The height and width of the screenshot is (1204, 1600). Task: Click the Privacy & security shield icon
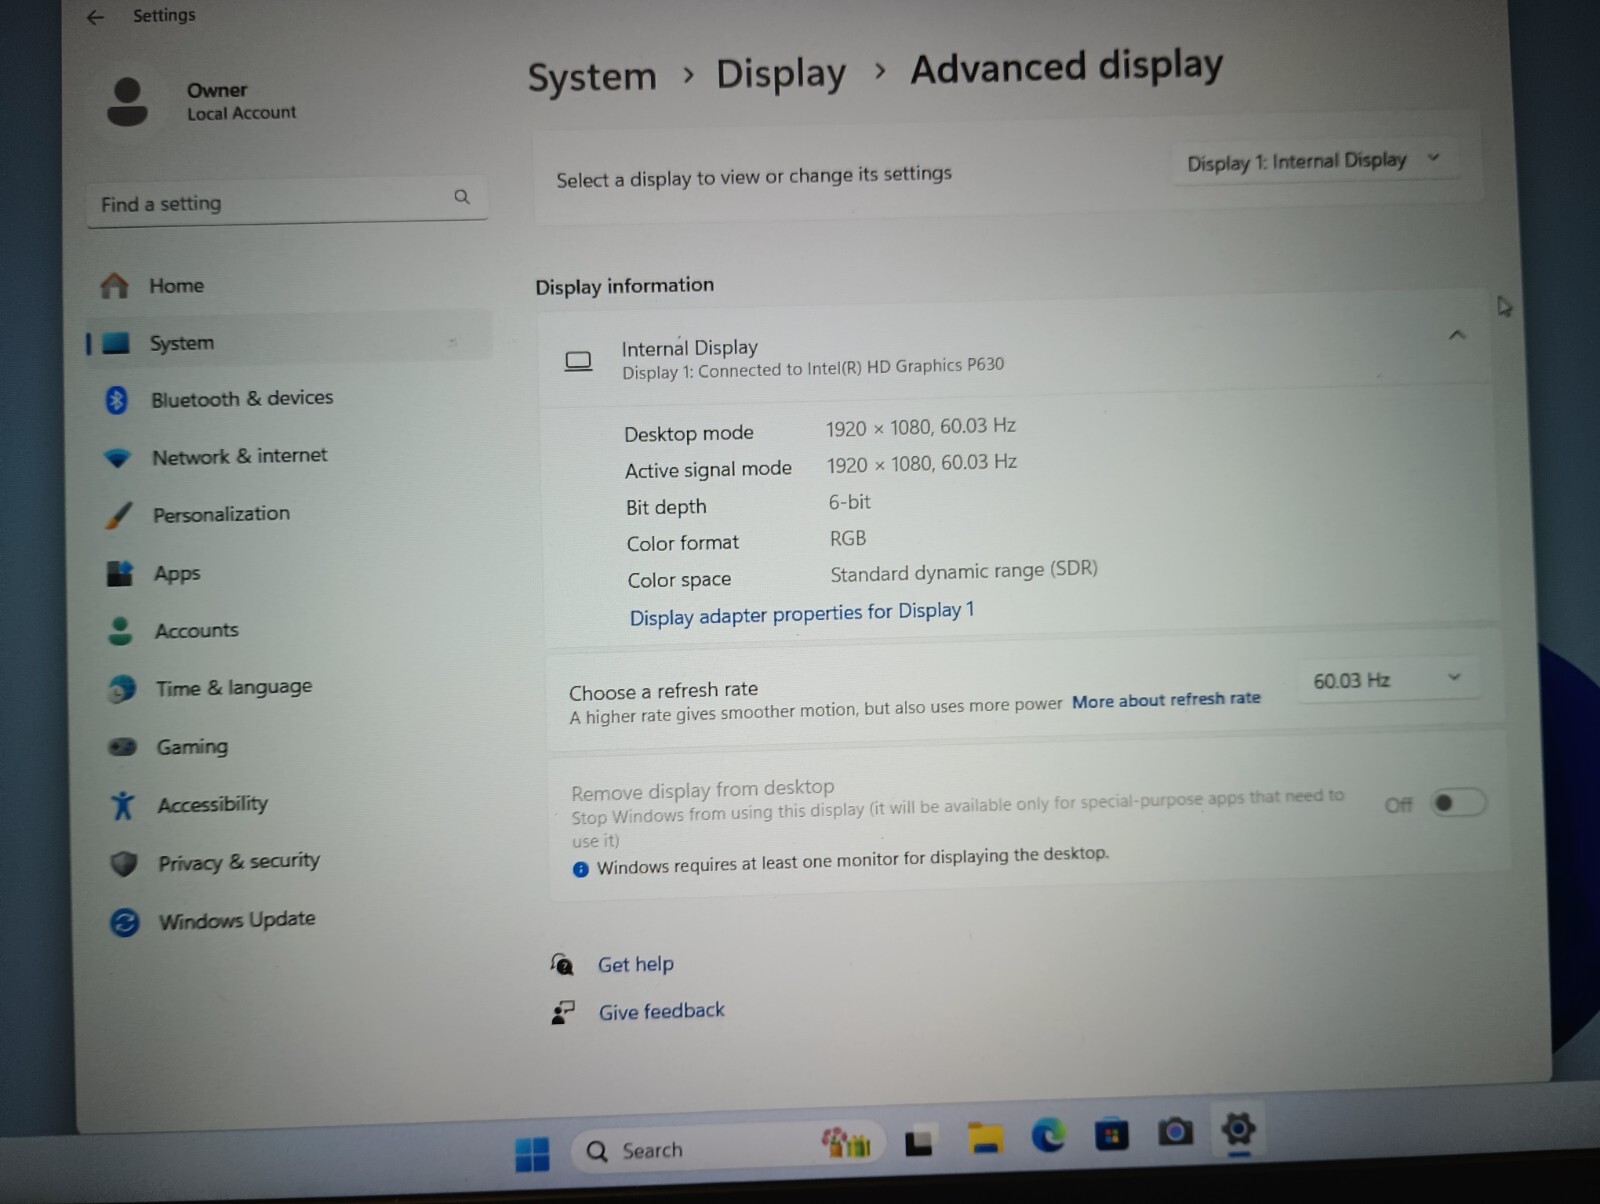pos(123,863)
